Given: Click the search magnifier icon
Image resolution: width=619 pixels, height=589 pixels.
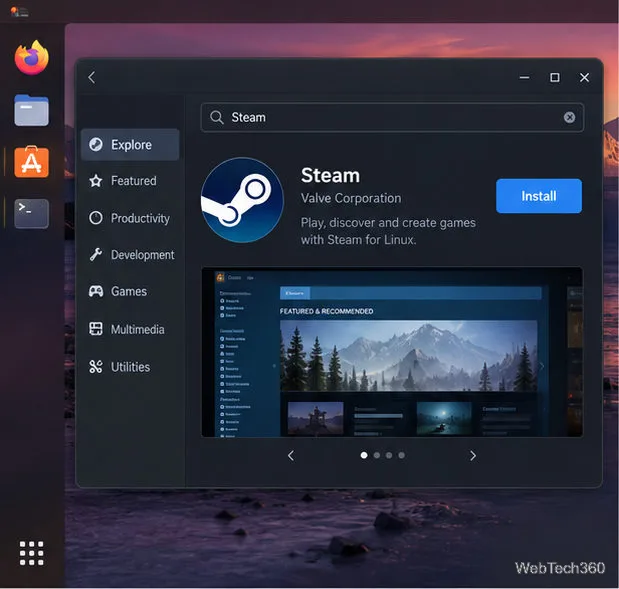Looking at the screenshot, I should click(x=217, y=117).
